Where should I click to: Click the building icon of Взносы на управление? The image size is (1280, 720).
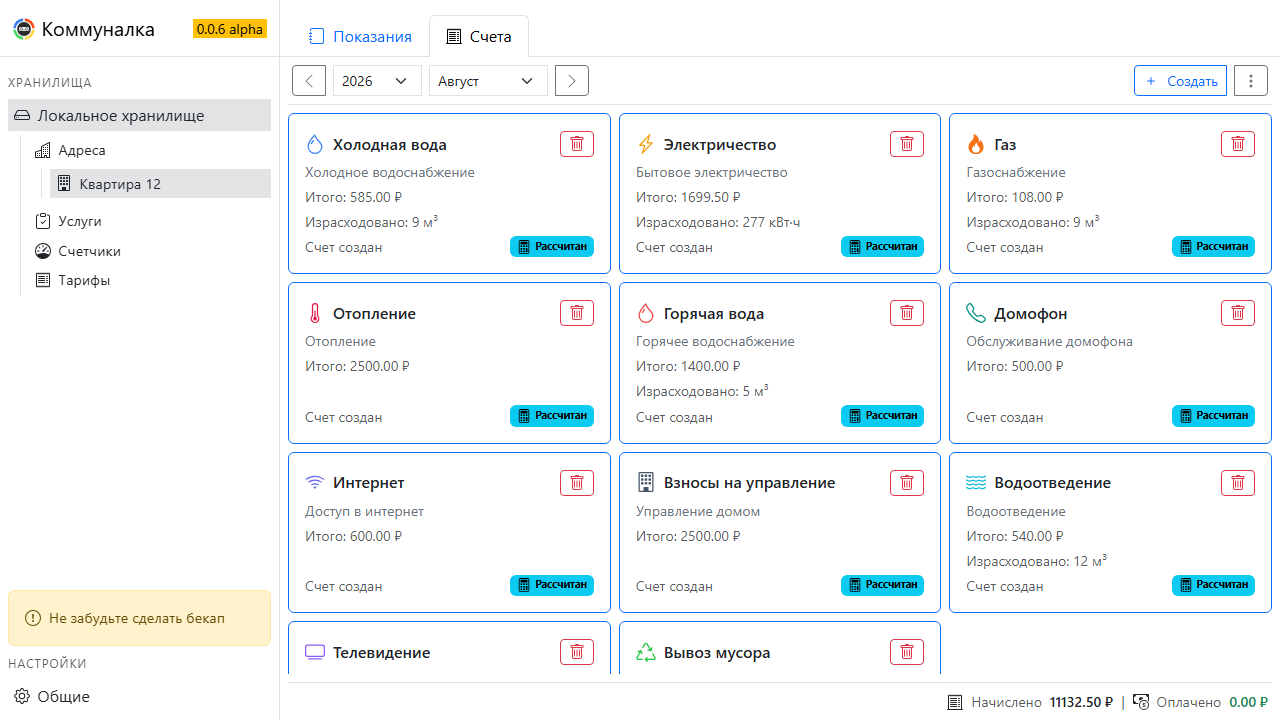pyautogui.click(x=646, y=483)
